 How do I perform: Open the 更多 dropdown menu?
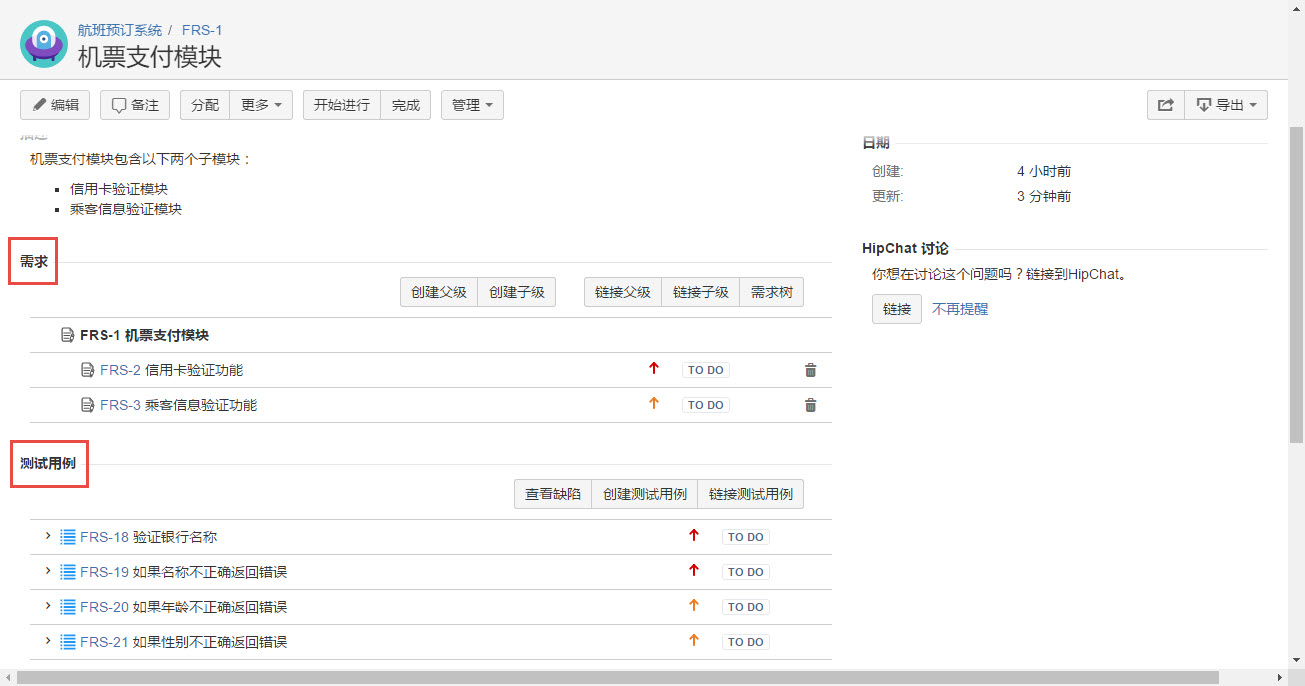[x=261, y=105]
